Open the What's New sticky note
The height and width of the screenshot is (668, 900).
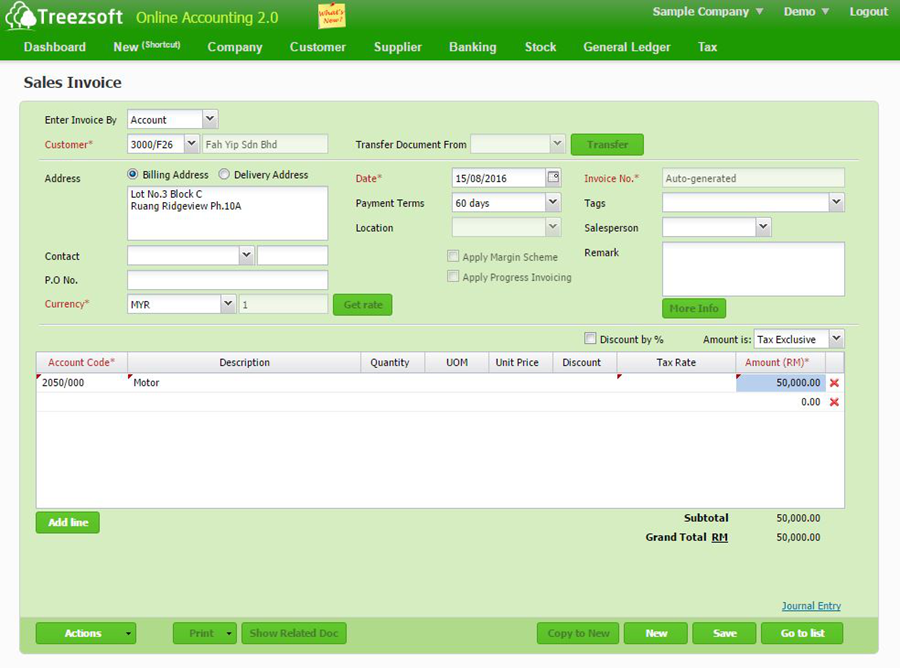point(332,15)
